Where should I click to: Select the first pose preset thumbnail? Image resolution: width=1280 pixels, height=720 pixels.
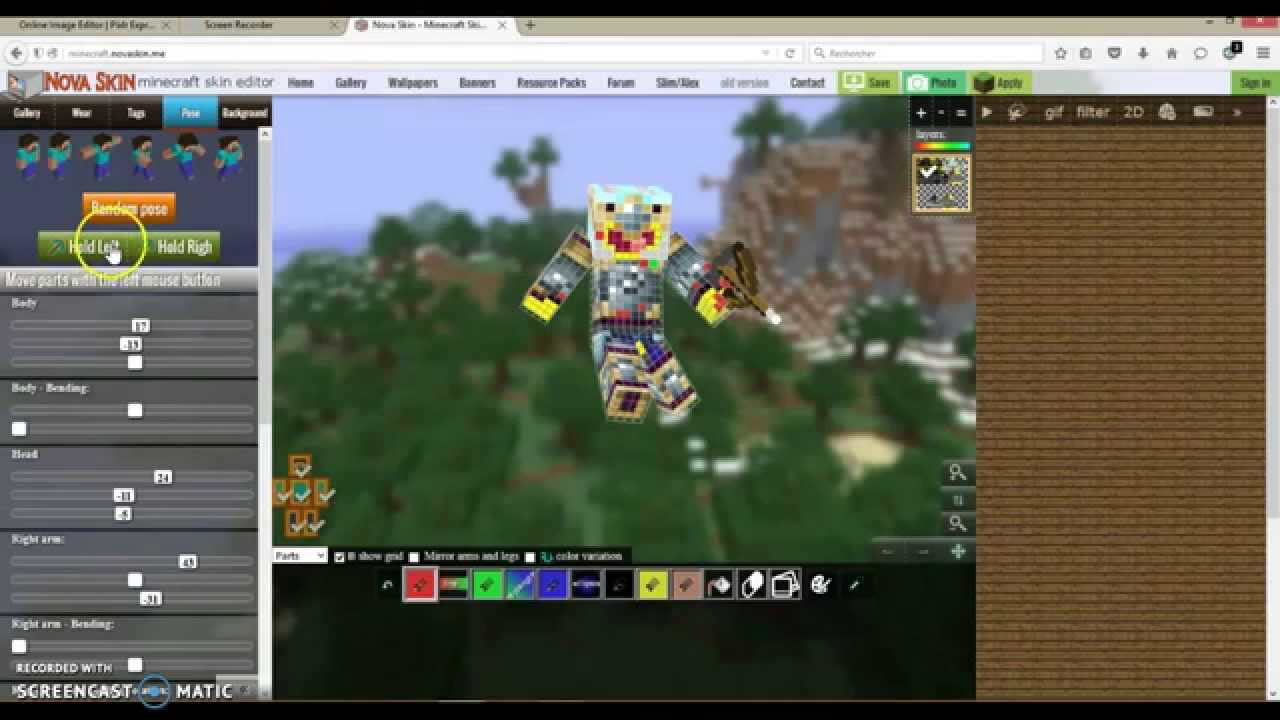(27, 156)
